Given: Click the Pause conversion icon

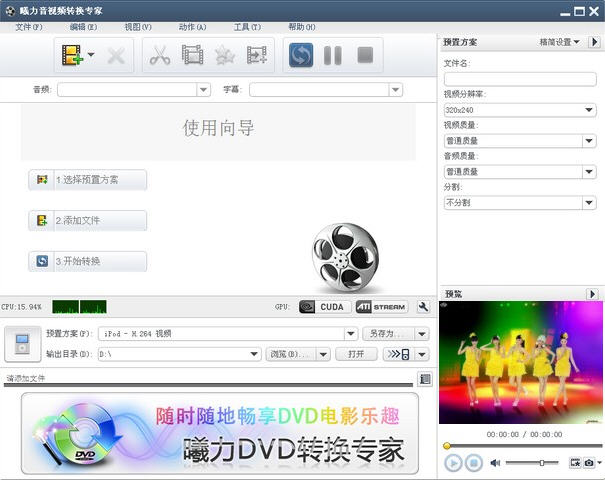Looking at the screenshot, I should 333,55.
